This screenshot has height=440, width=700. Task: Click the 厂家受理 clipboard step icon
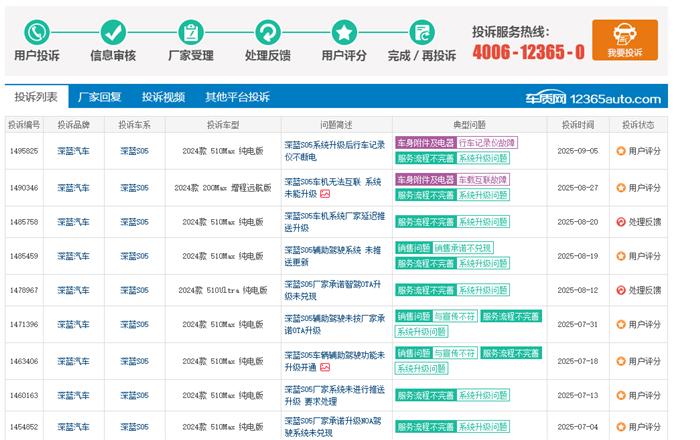pos(190,30)
